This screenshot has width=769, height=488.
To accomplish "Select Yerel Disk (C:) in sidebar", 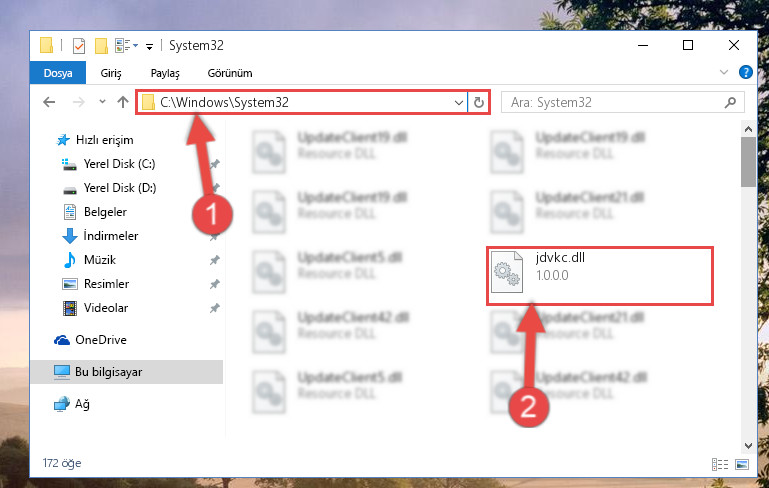I will [119, 164].
